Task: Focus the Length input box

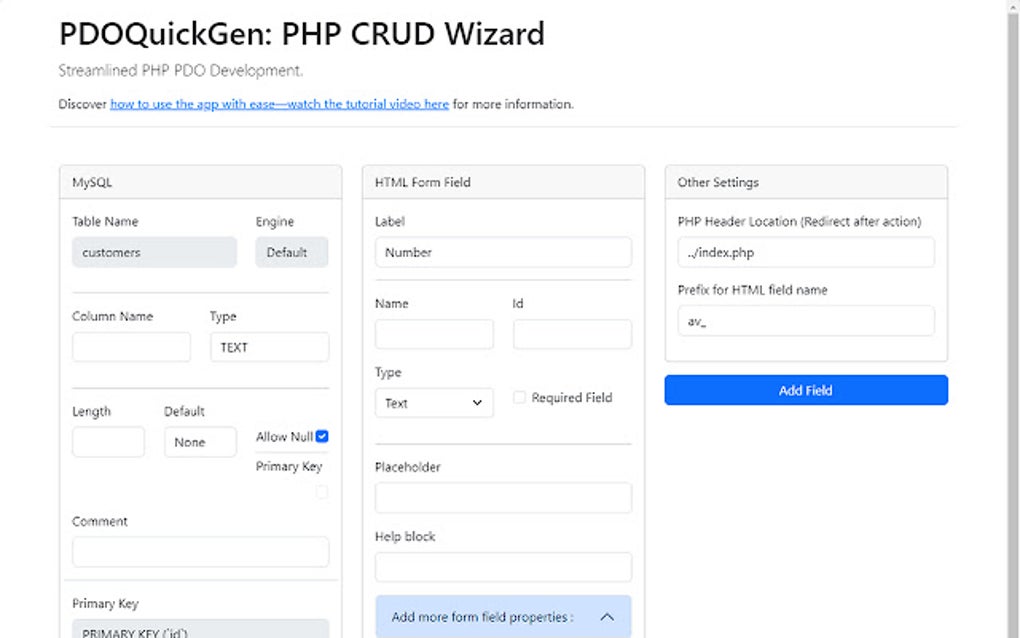Action: [108, 442]
